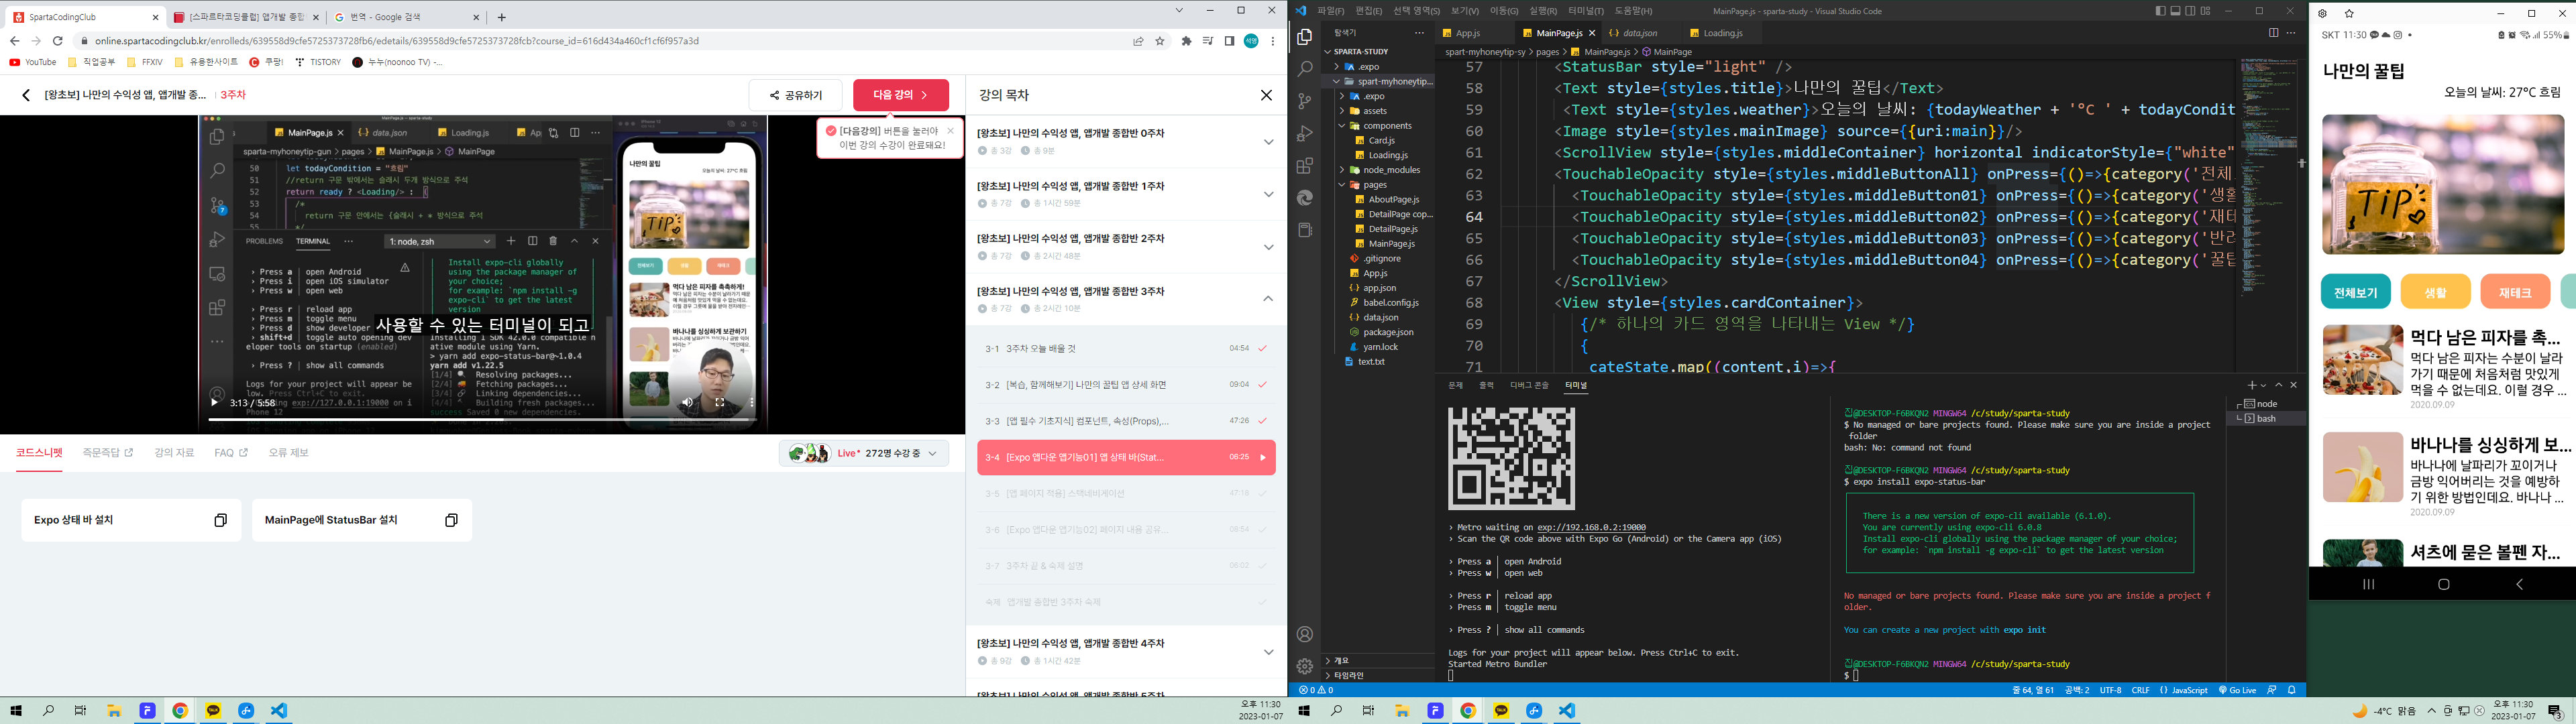Screen dimensions: 2576x724
Task: Mute the lecture video volume
Action: pos(687,403)
